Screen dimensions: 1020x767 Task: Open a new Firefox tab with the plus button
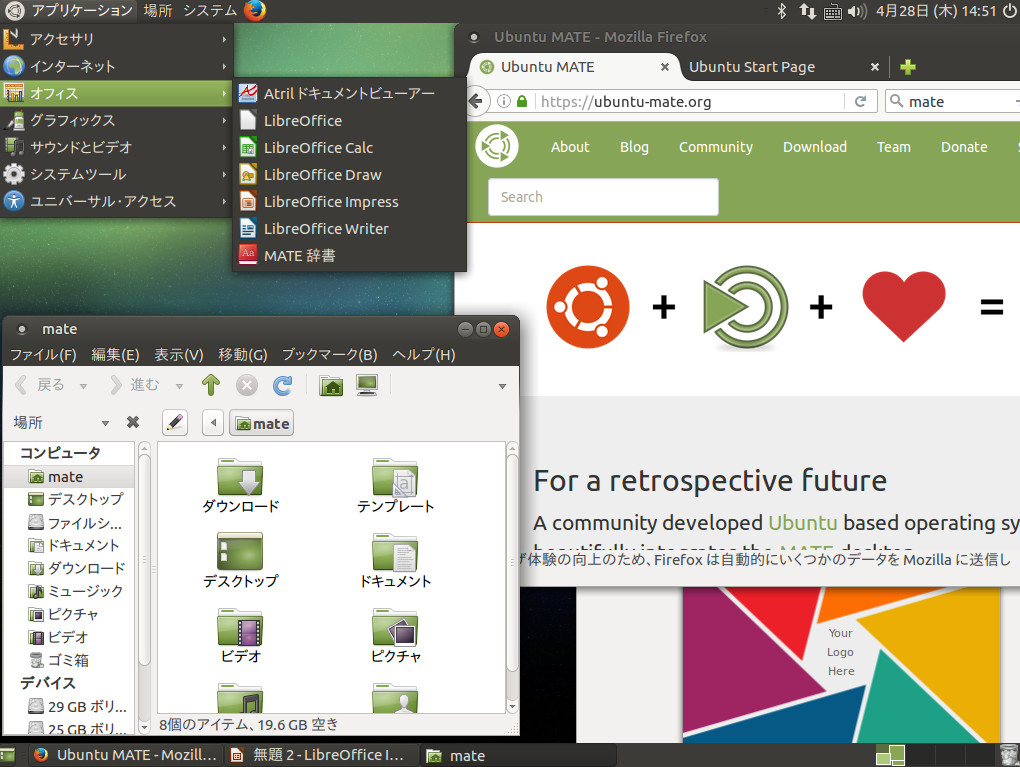click(x=907, y=67)
